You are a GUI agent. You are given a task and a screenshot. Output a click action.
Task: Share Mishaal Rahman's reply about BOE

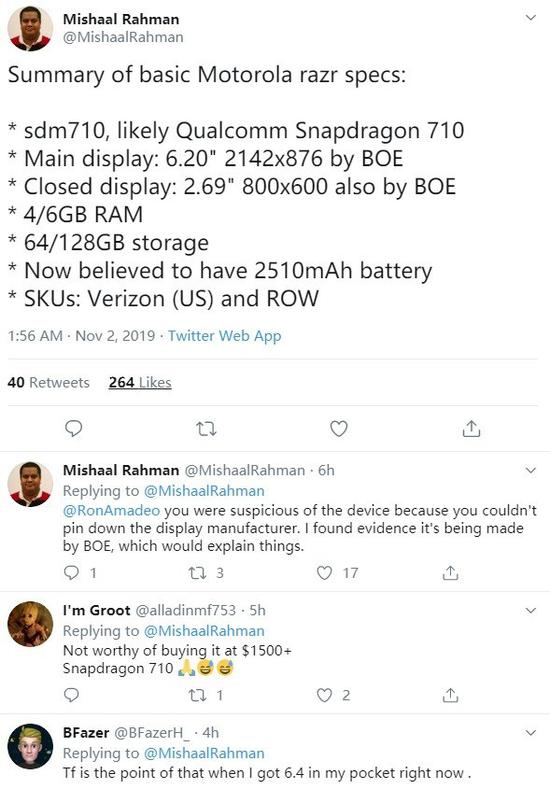(450, 573)
